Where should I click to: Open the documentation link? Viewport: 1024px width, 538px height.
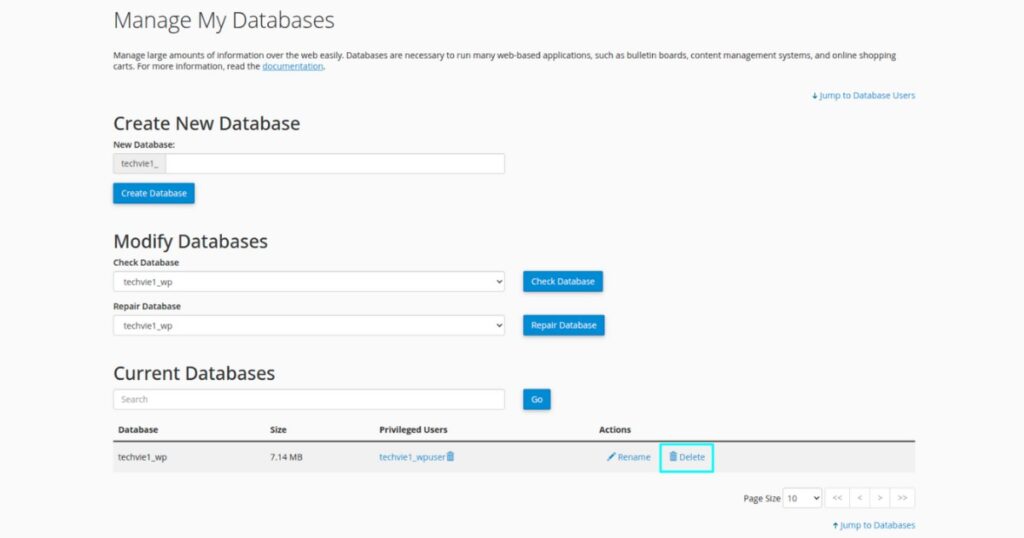coord(292,66)
